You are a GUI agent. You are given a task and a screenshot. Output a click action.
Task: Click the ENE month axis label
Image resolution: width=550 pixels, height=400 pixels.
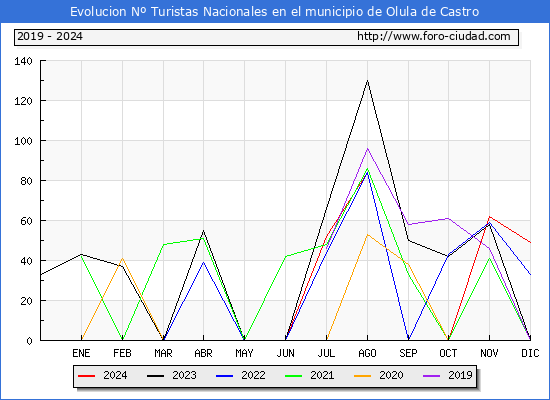(x=81, y=353)
